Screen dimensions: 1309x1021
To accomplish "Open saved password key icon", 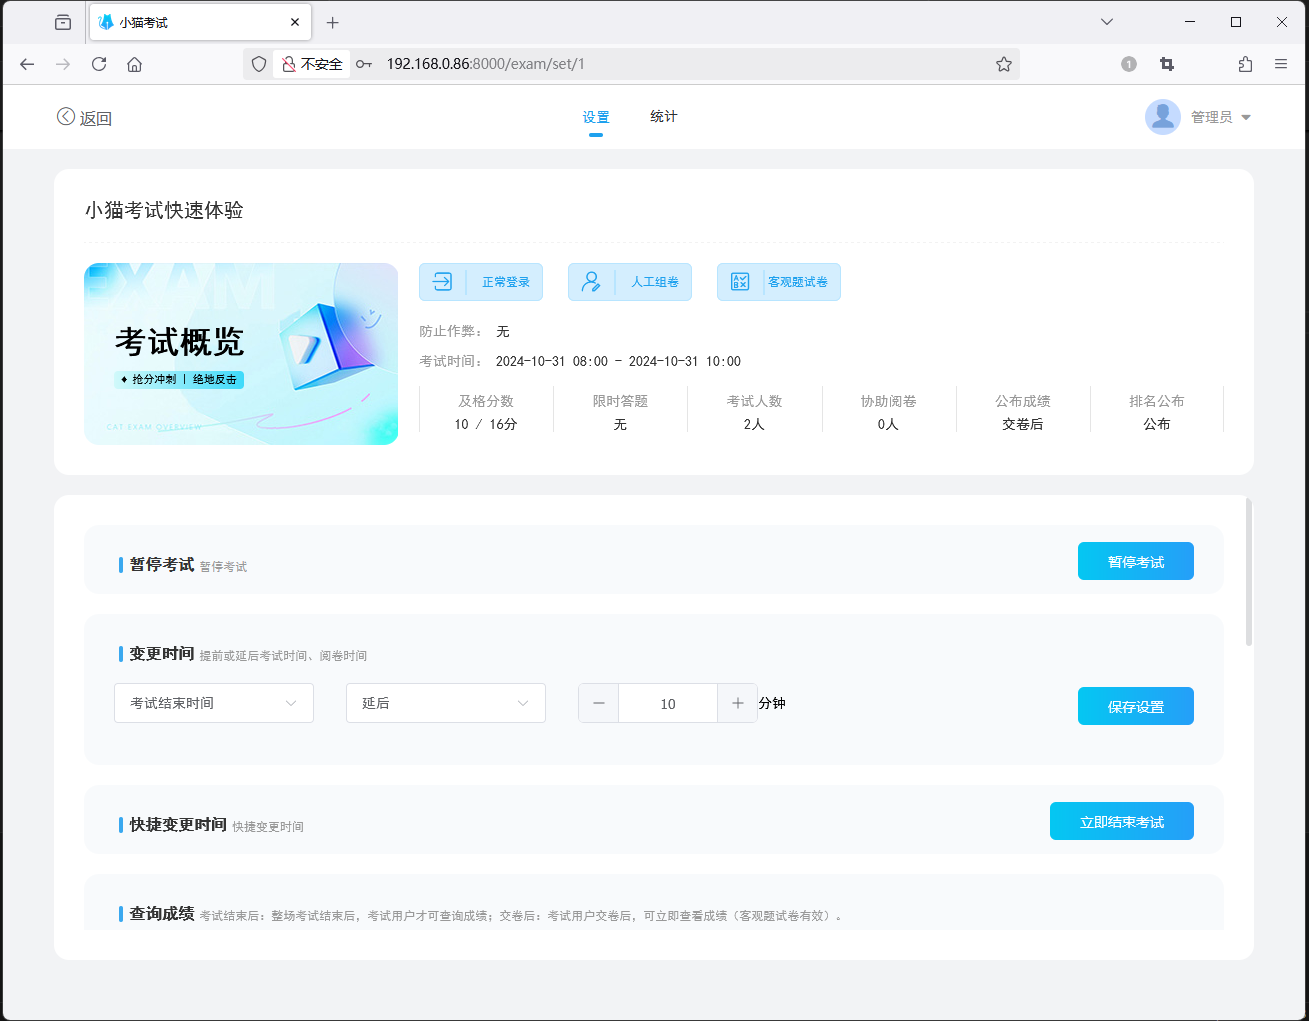I will (364, 64).
